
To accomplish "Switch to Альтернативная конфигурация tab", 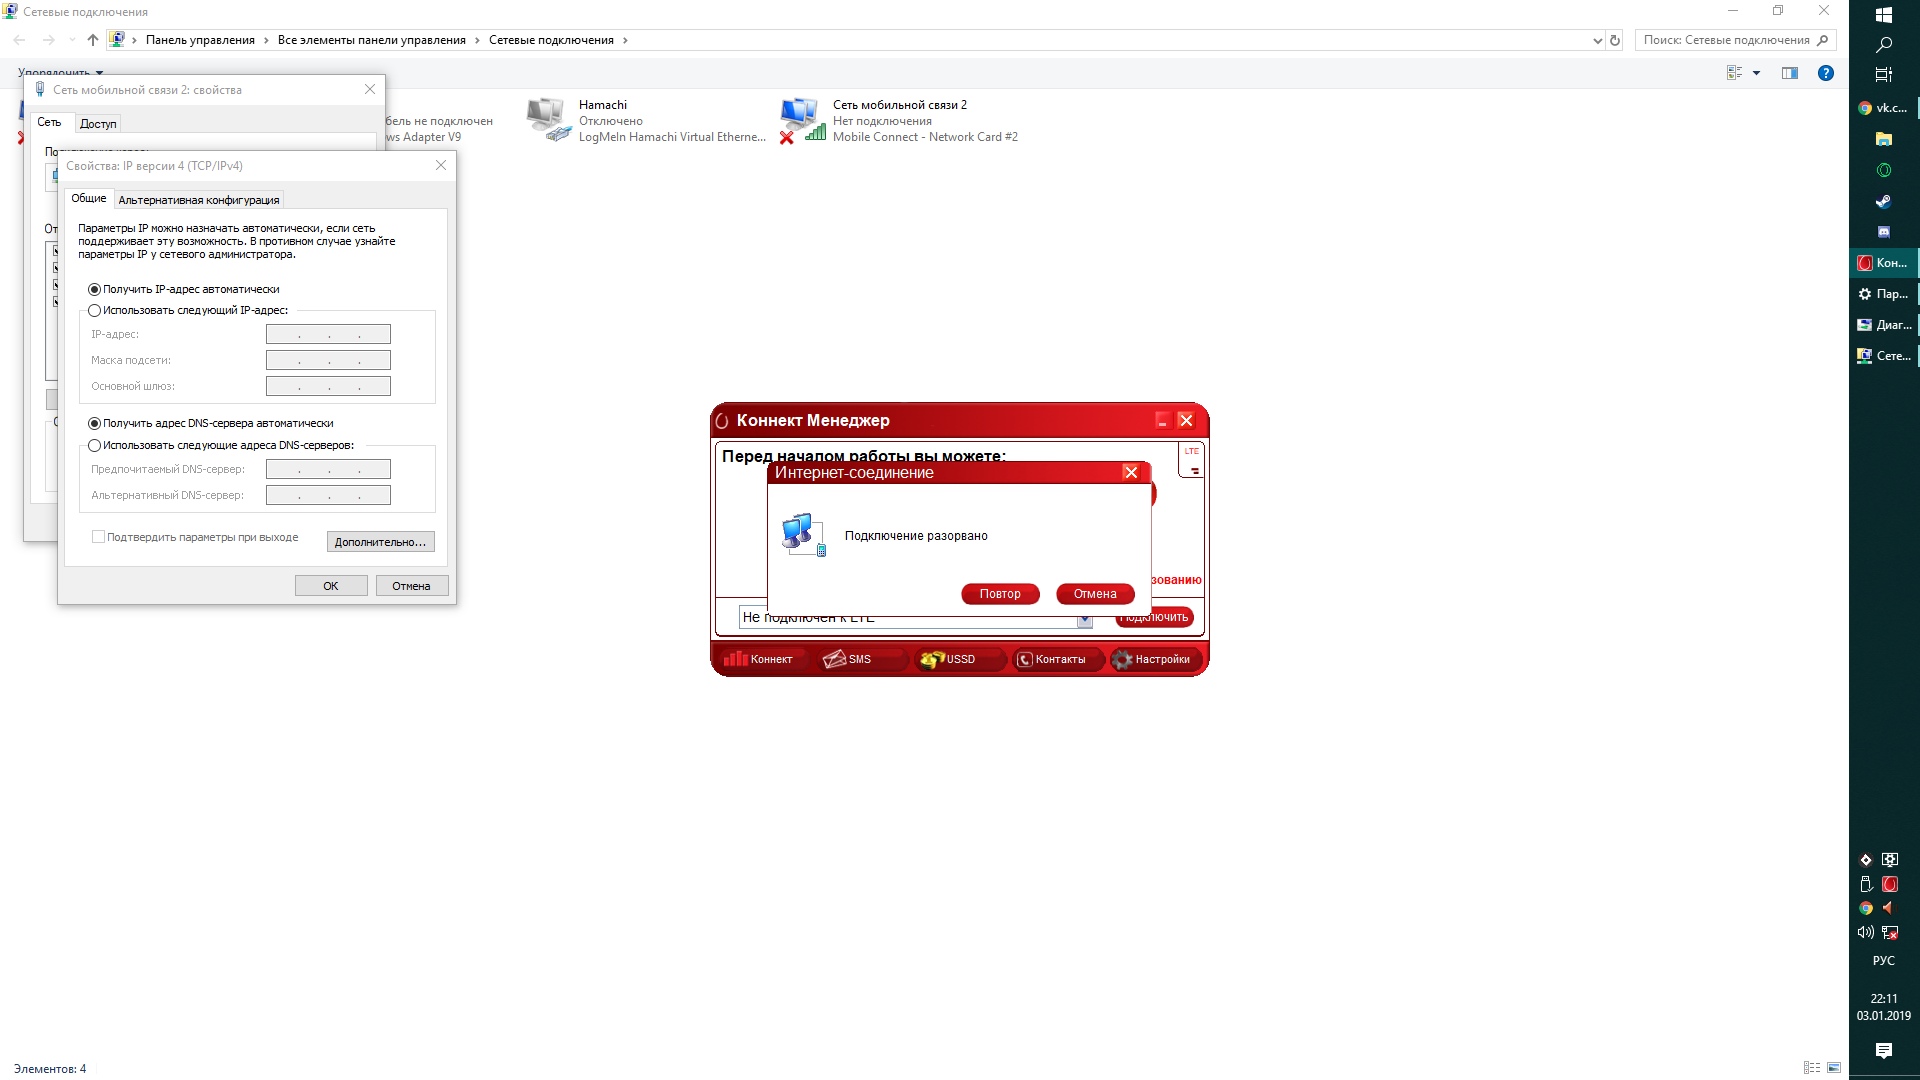I will coord(199,200).
